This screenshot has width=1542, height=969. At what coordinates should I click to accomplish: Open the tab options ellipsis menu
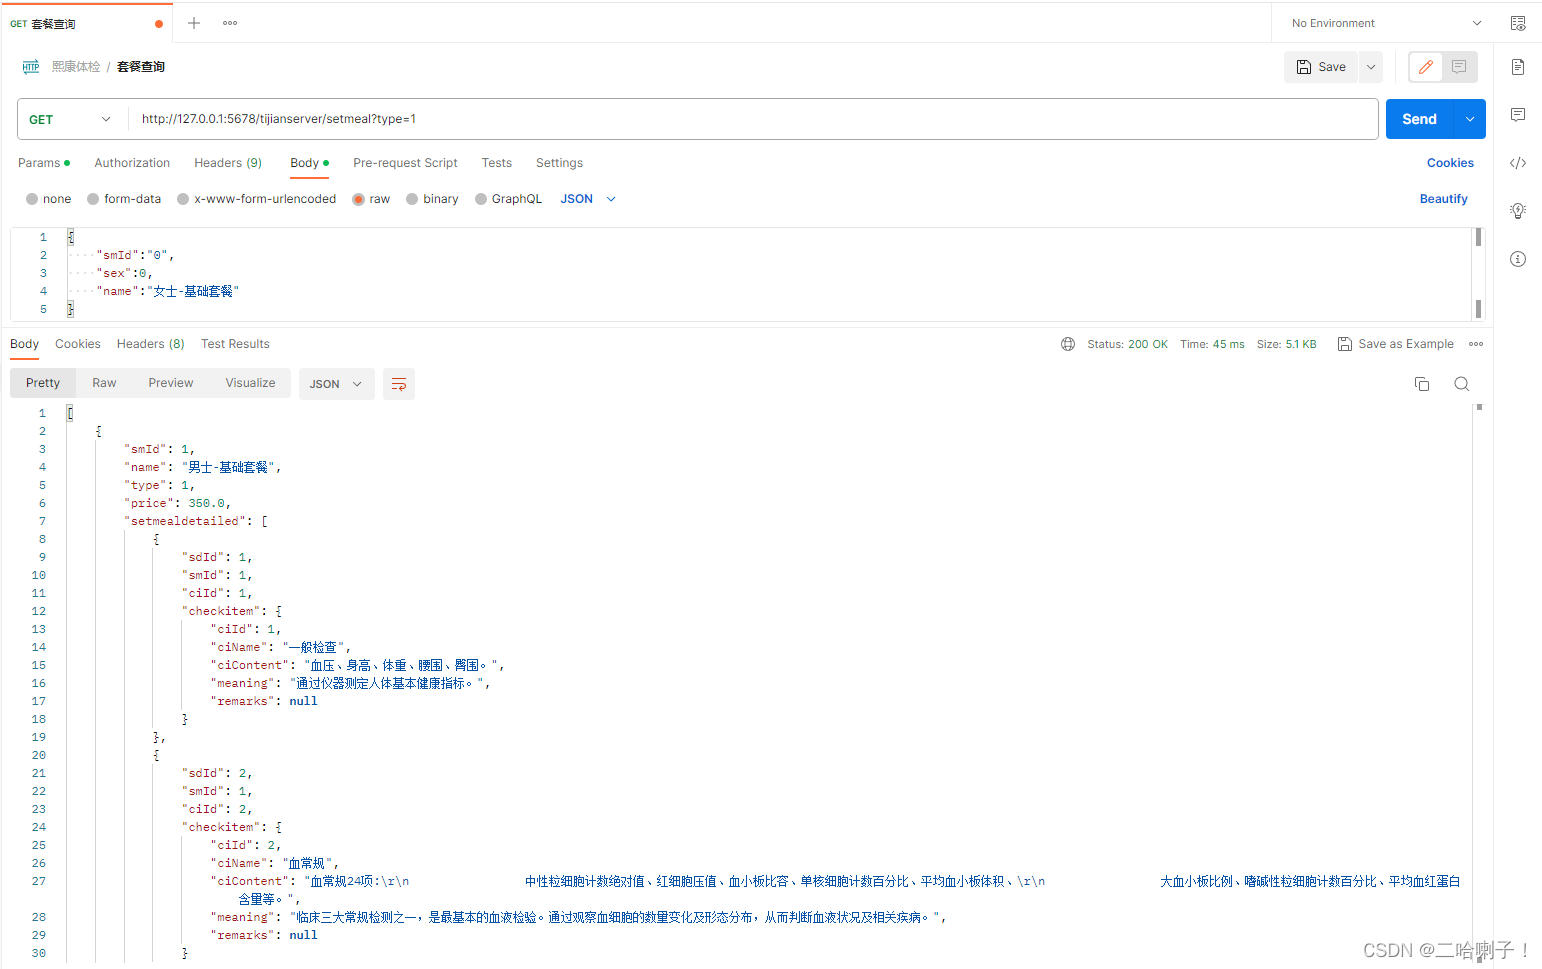(230, 23)
